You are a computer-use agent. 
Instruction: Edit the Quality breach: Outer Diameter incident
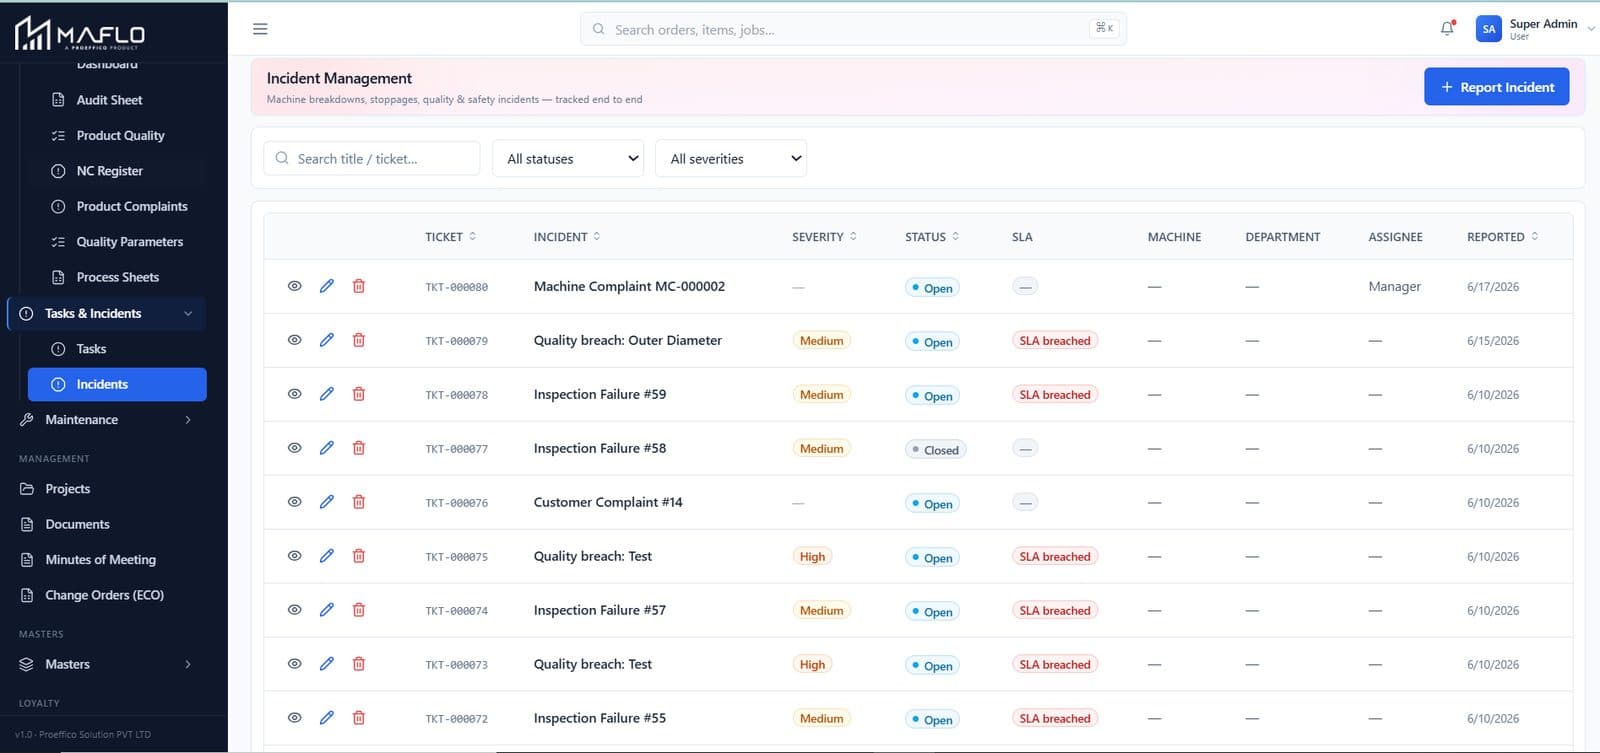(x=327, y=340)
